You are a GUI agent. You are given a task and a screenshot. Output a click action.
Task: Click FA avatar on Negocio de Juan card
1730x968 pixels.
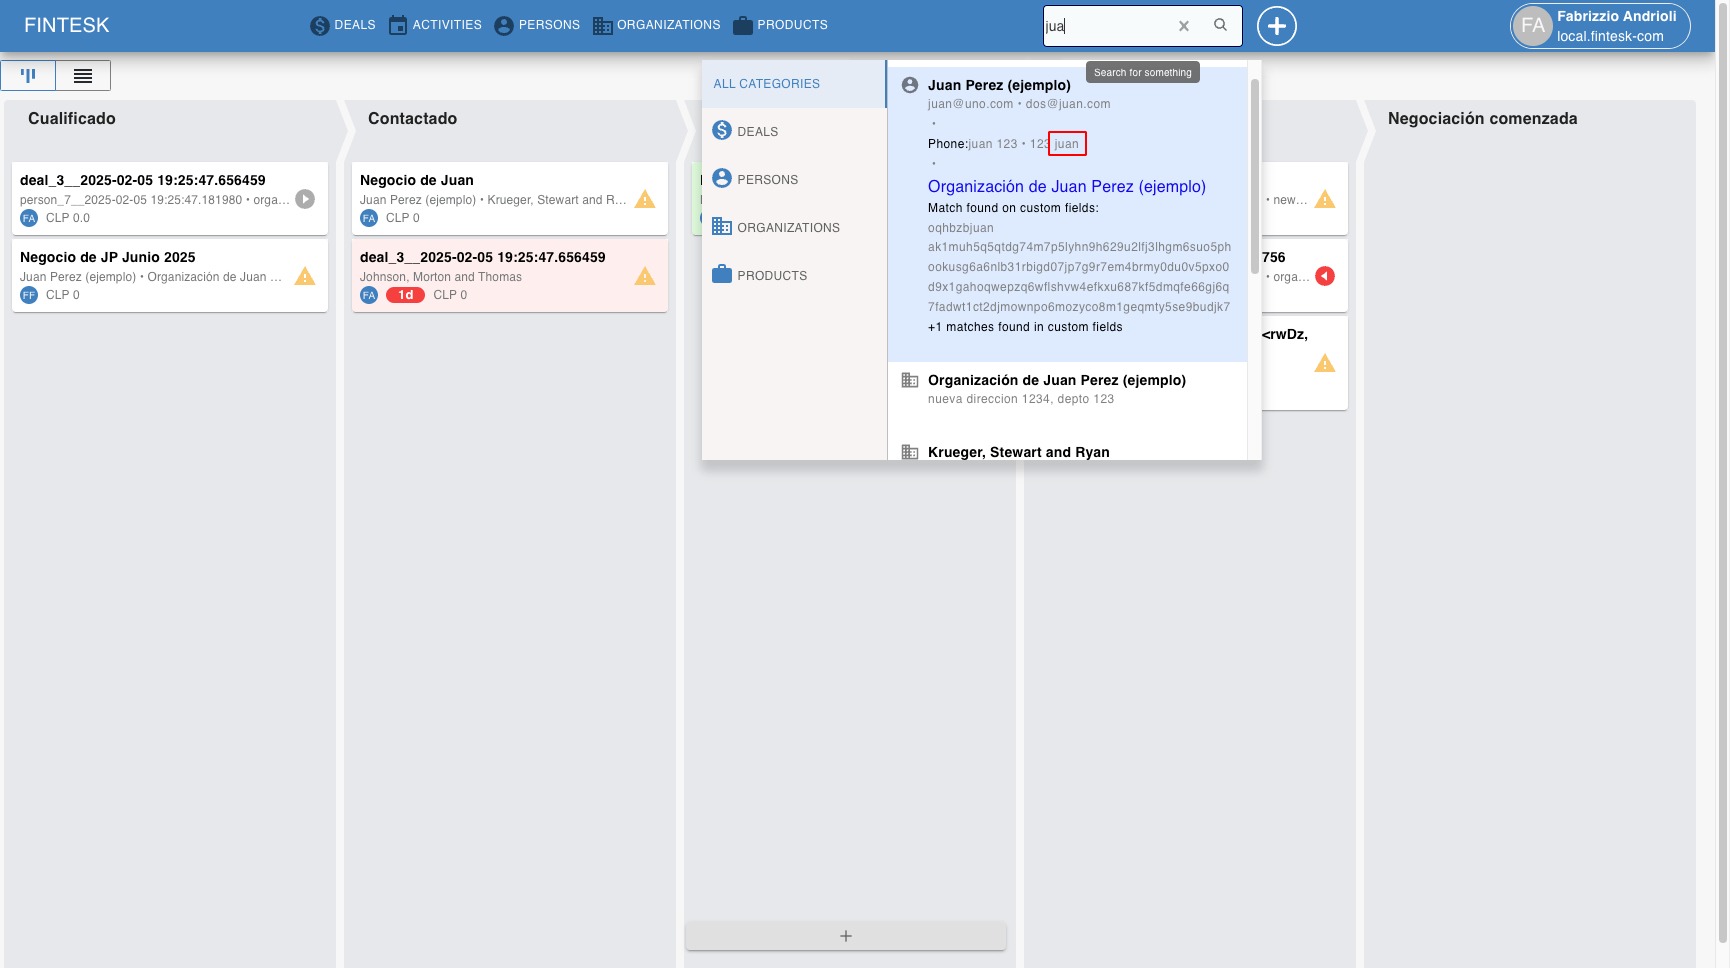point(369,218)
